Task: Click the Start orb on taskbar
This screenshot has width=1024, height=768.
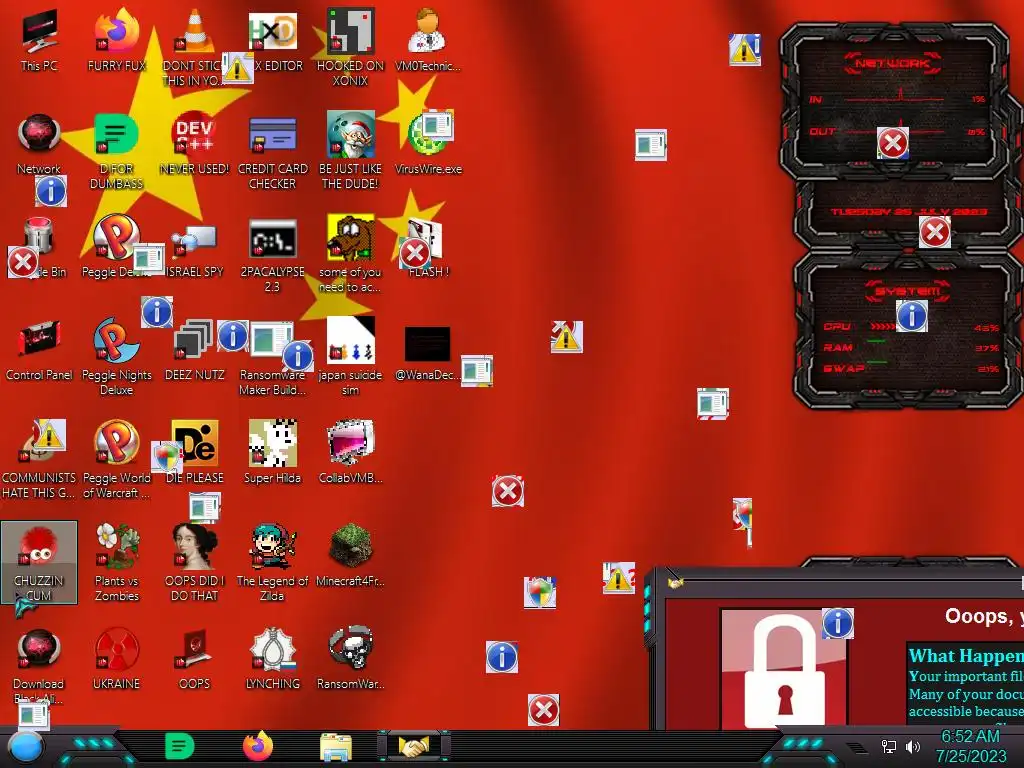Action: 26,747
